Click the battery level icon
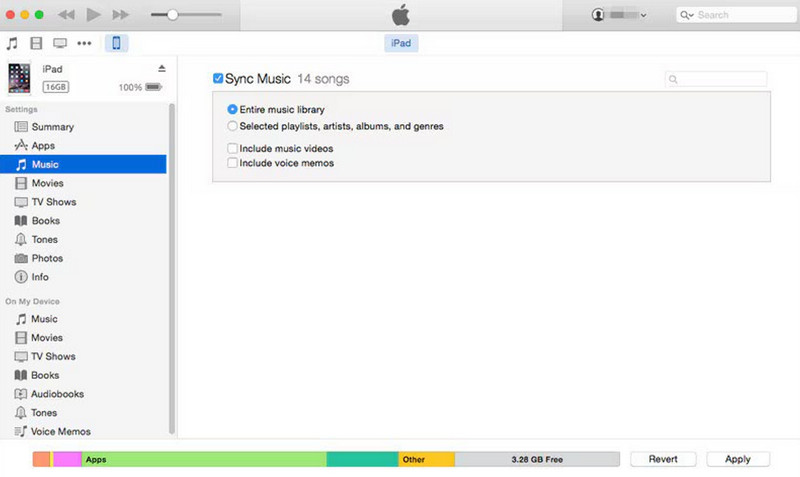This screenshot has height=477, width=800. (x=154, y=87)
